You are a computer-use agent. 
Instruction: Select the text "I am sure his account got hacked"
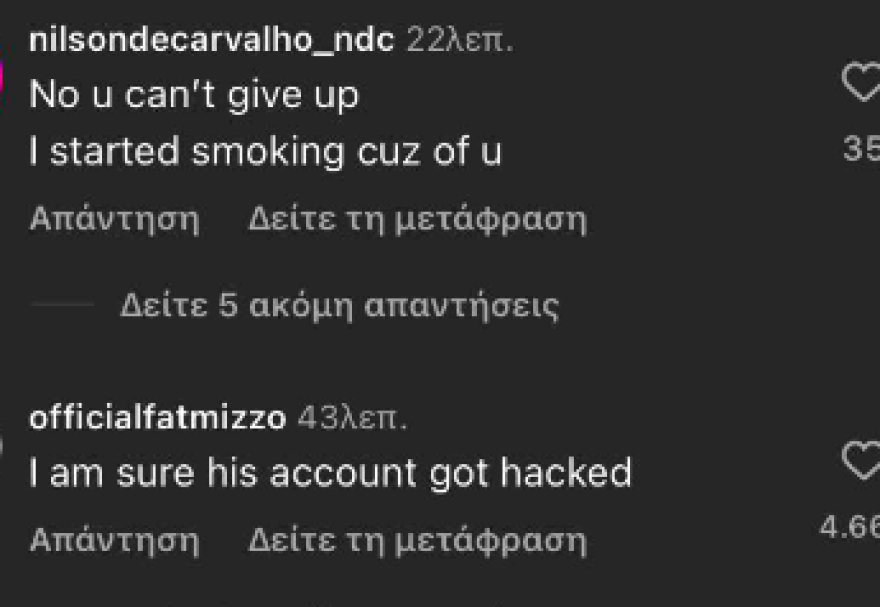tap(330, 473)
